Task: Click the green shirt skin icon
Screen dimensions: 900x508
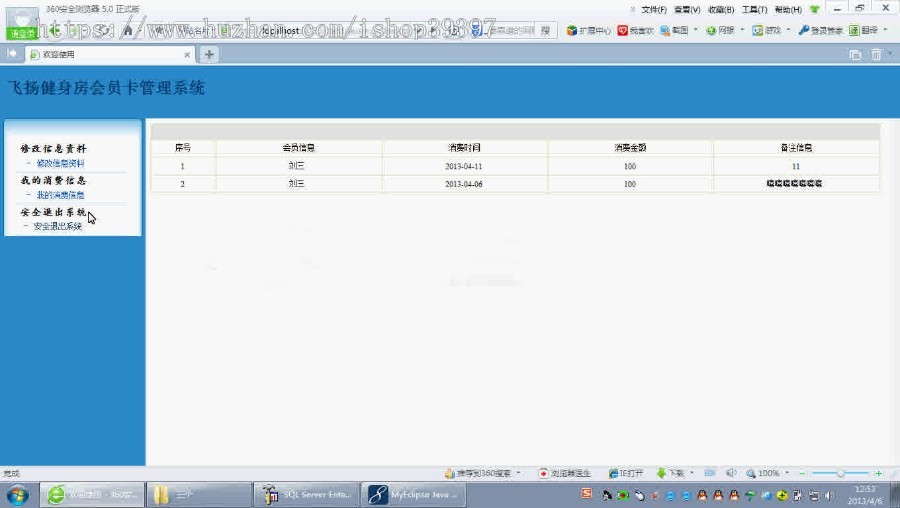Action: (814, 9)
